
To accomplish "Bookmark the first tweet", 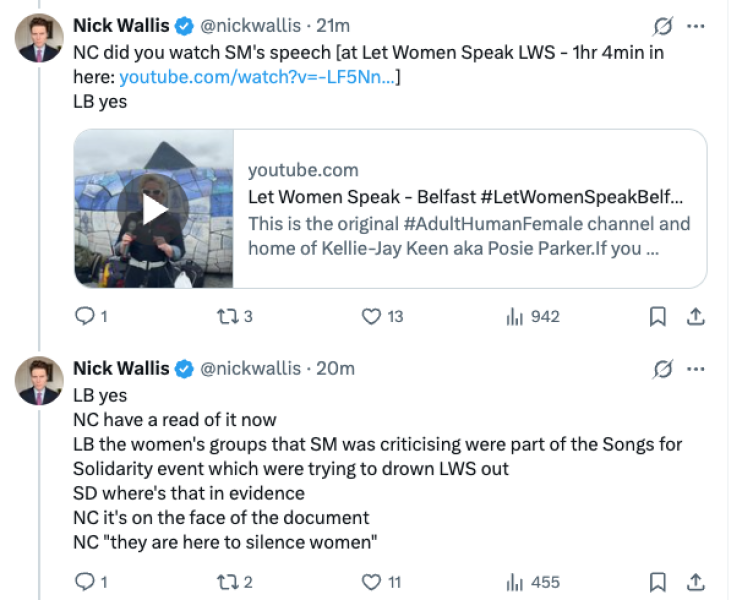I will click(658, 317).
